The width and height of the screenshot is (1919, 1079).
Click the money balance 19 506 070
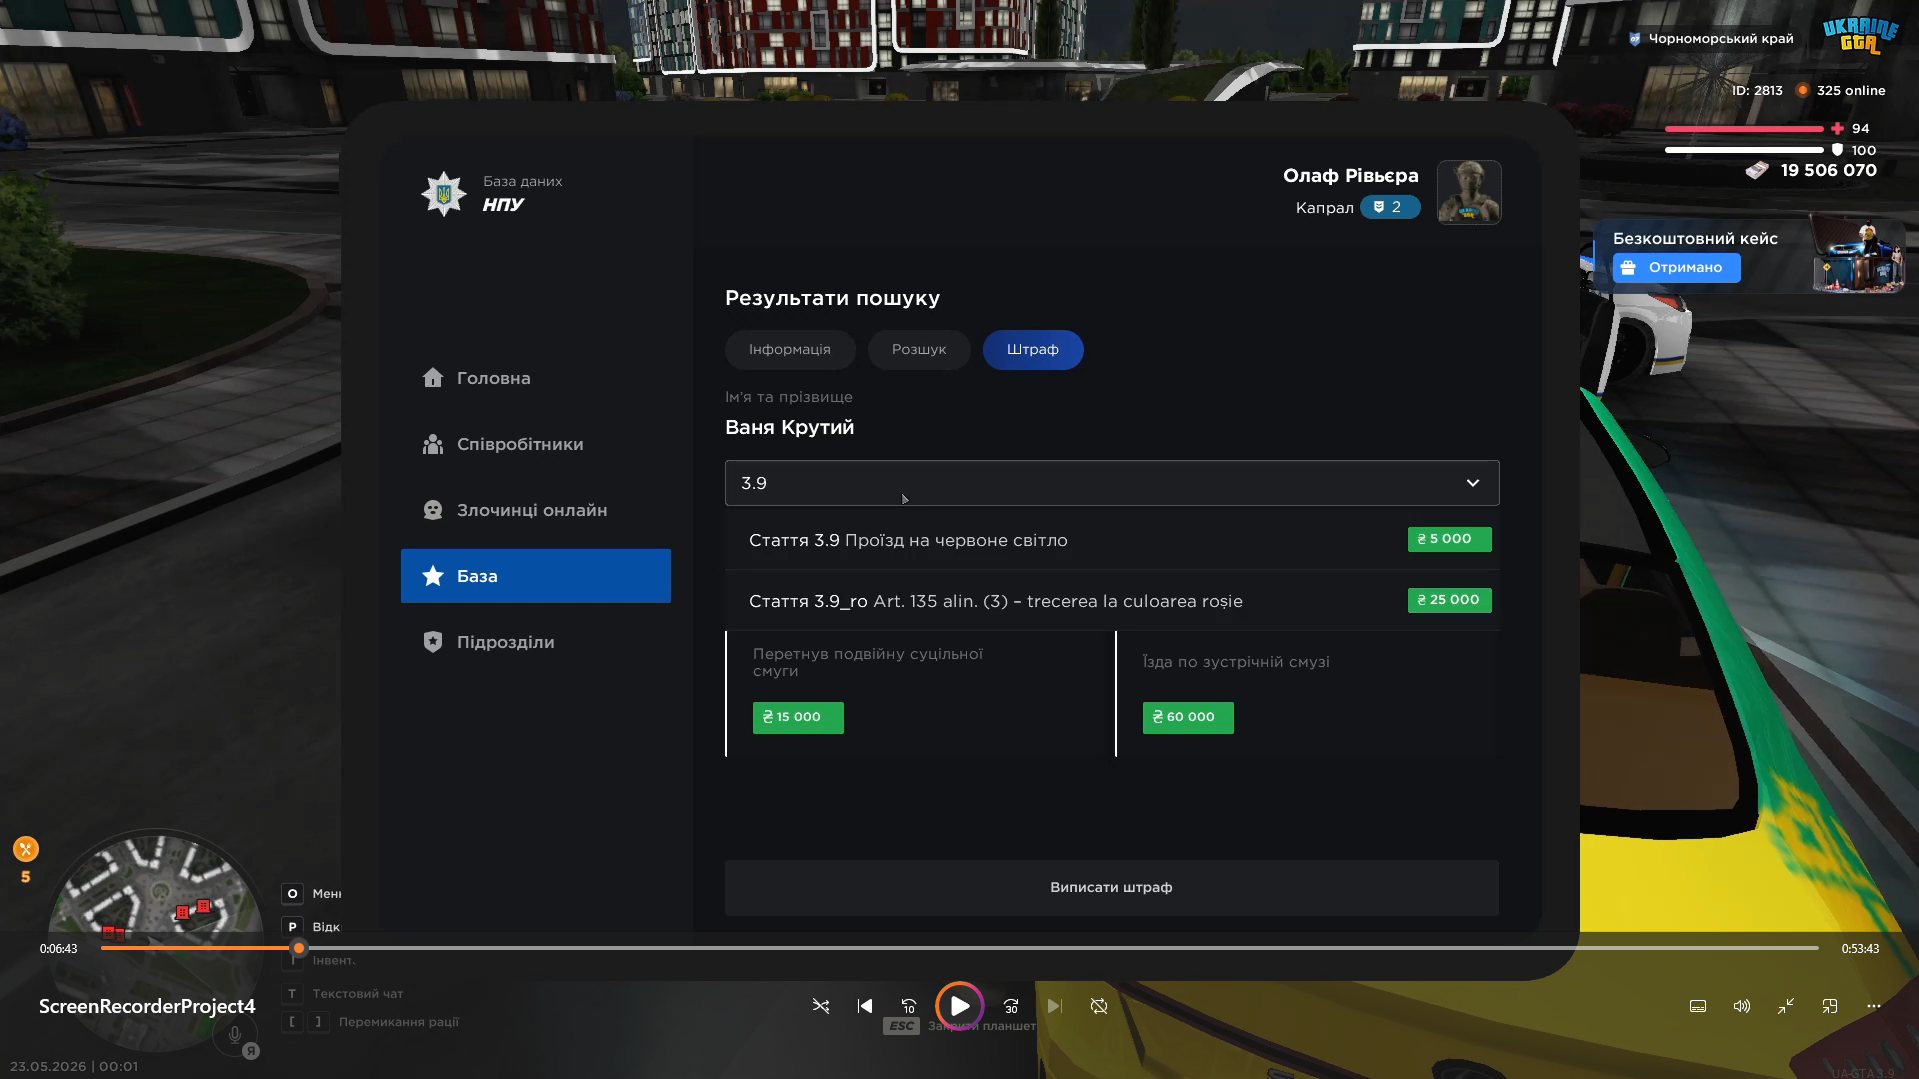[x=1829, y=171]
